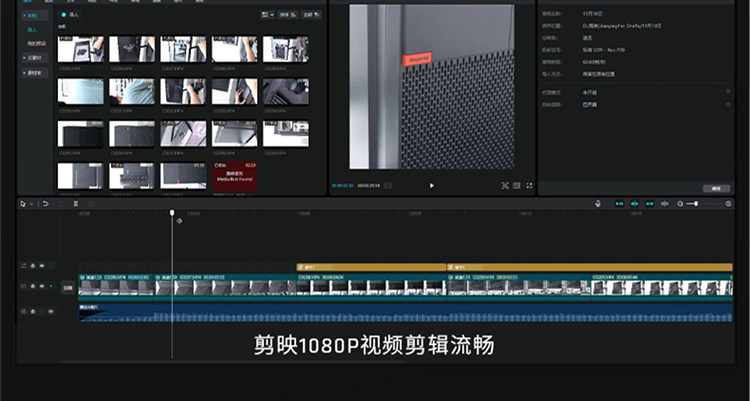
Task: Select the My Presets sidebar entry
Action: click(36, 44)
